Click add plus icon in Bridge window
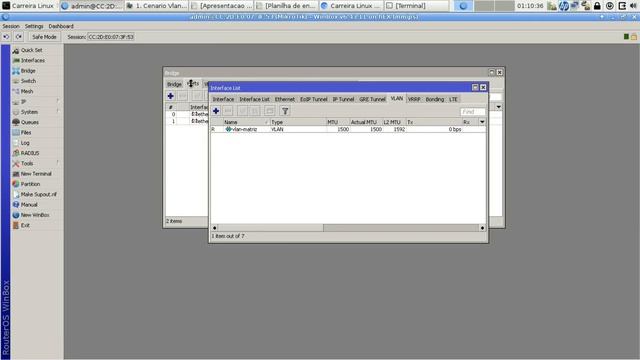The image size is (640, 360). click(171, 96)
